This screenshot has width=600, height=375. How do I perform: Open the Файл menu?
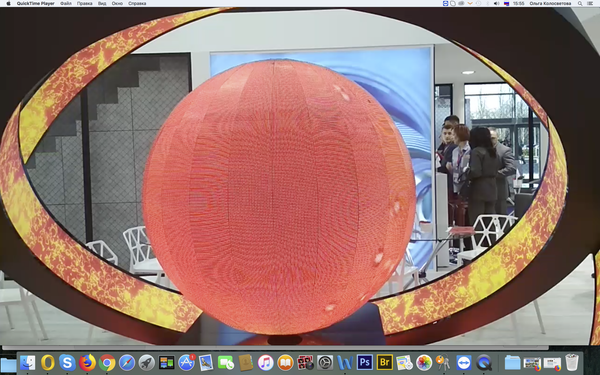(x=66, y=3)
